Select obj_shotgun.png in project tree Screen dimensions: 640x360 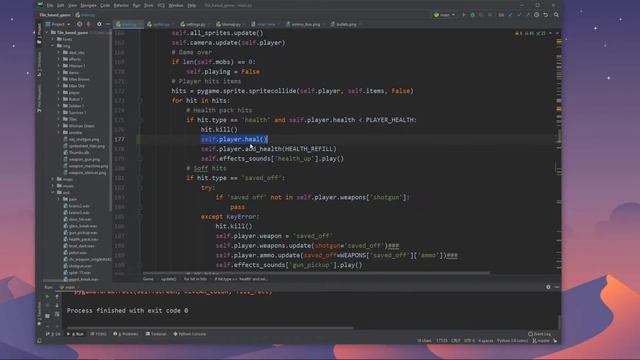pyautogui.click(x=83, y=139)
